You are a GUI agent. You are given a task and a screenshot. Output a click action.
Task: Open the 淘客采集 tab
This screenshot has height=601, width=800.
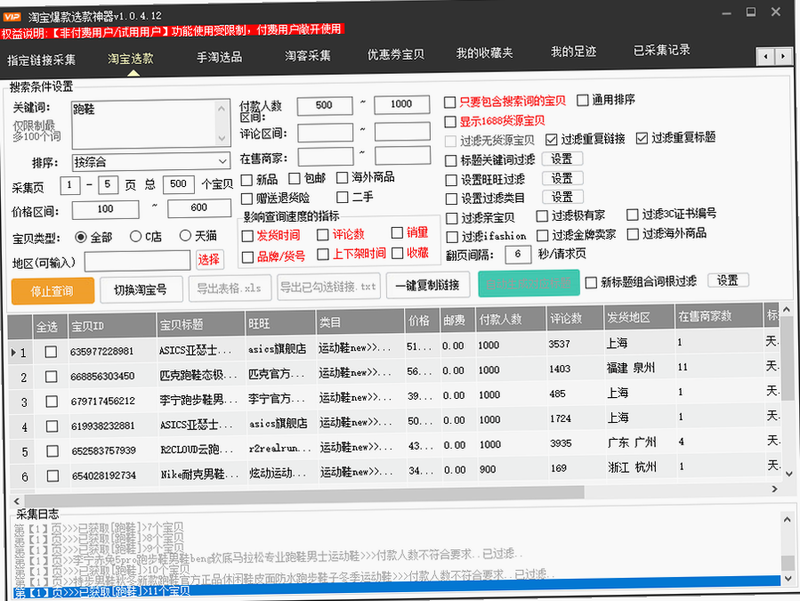click(x=308, y=55)
